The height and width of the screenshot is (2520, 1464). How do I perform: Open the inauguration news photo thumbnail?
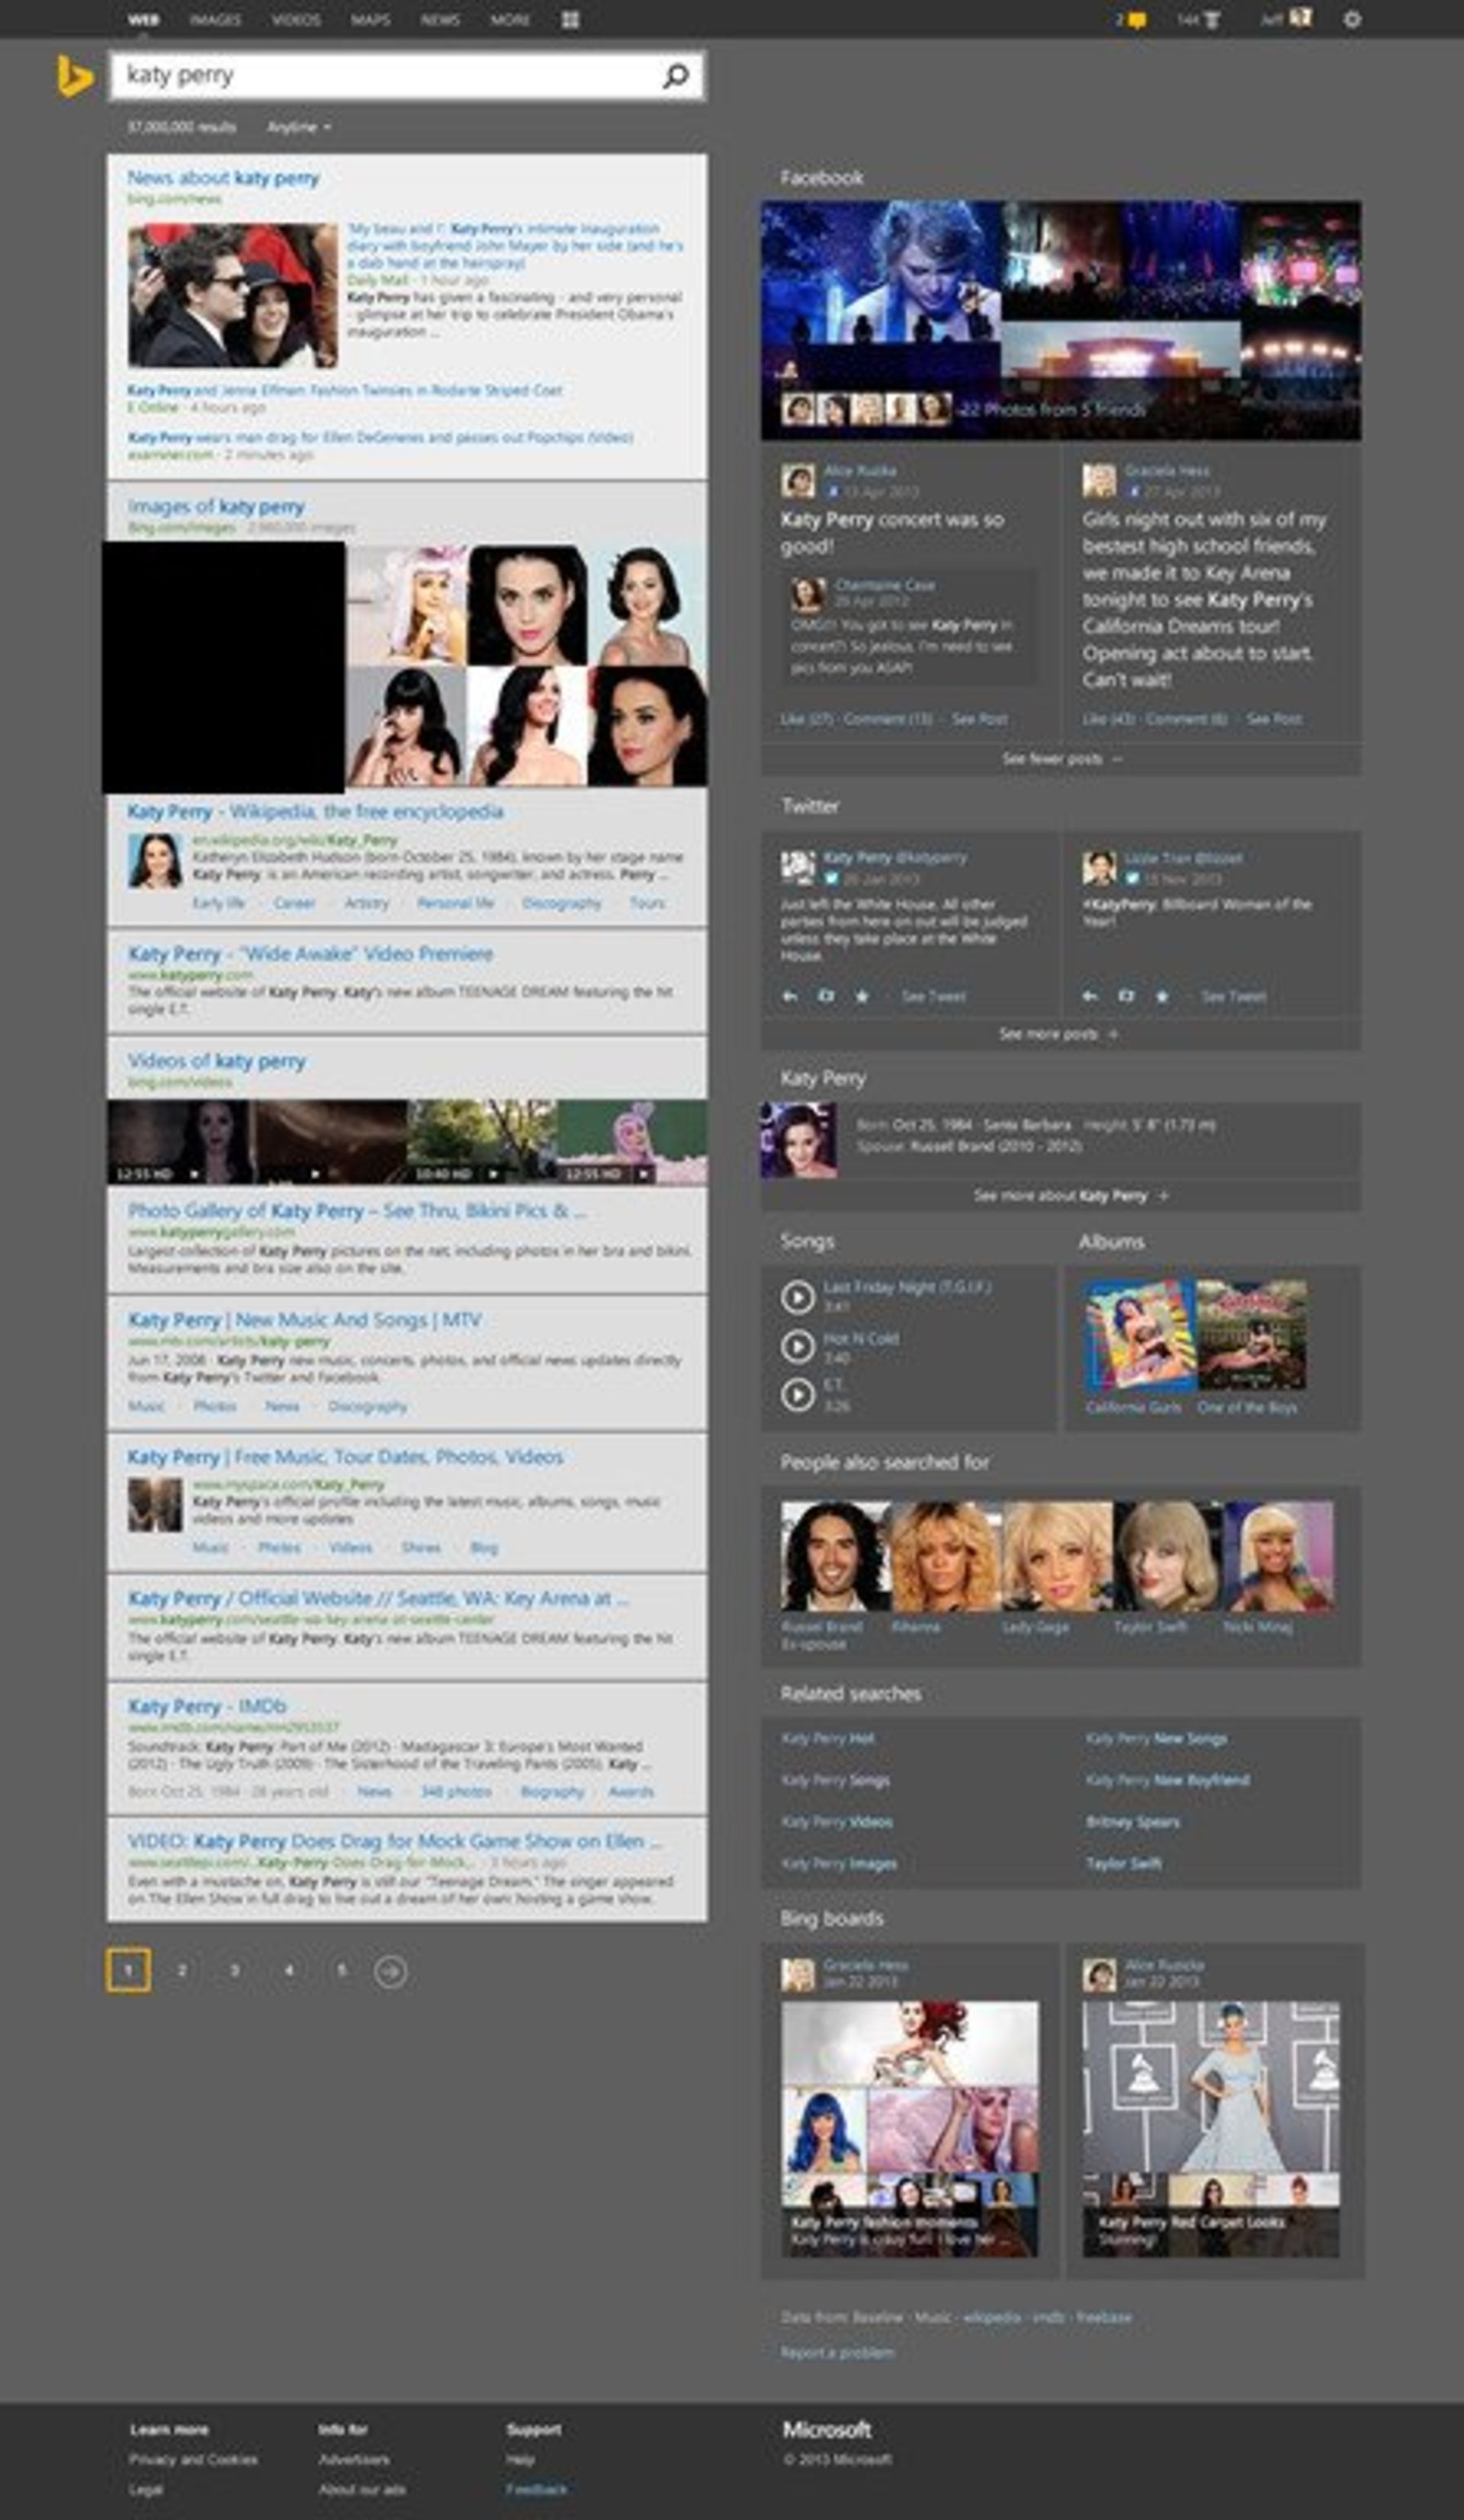232,295
